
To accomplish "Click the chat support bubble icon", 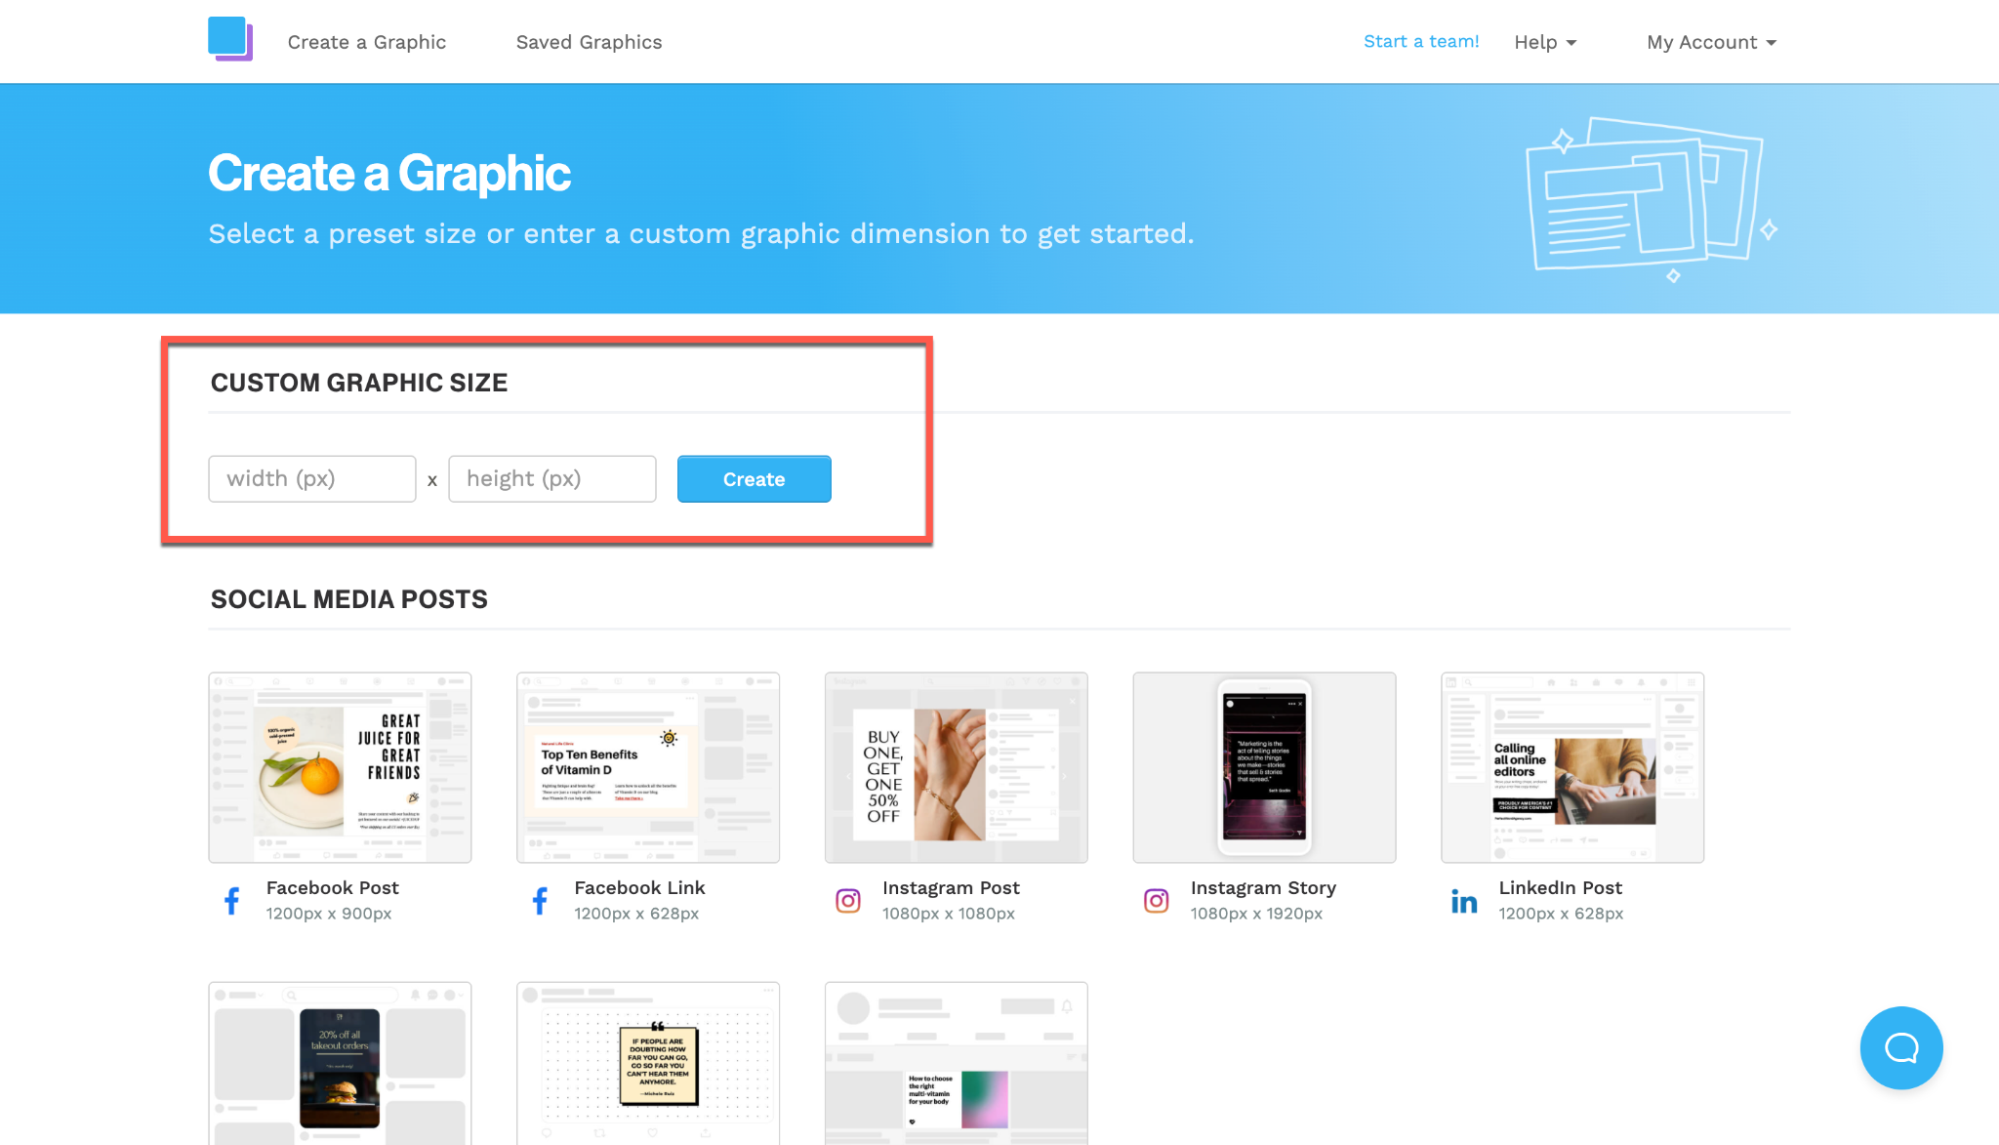I will pos(1900,1048).
